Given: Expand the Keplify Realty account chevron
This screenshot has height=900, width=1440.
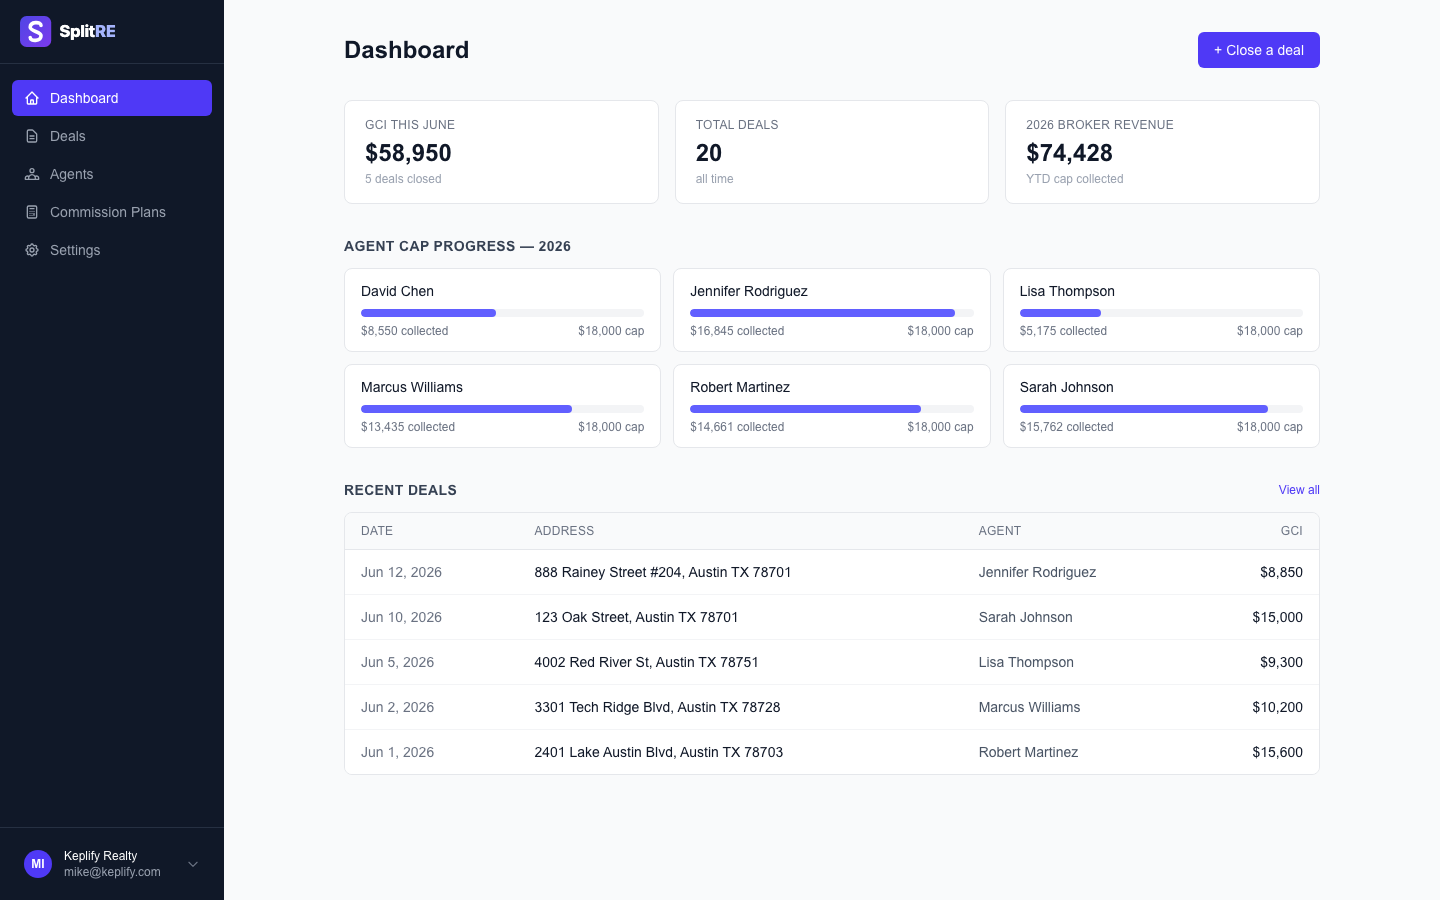Looking at the screenshot, I should tap(193, 864).
